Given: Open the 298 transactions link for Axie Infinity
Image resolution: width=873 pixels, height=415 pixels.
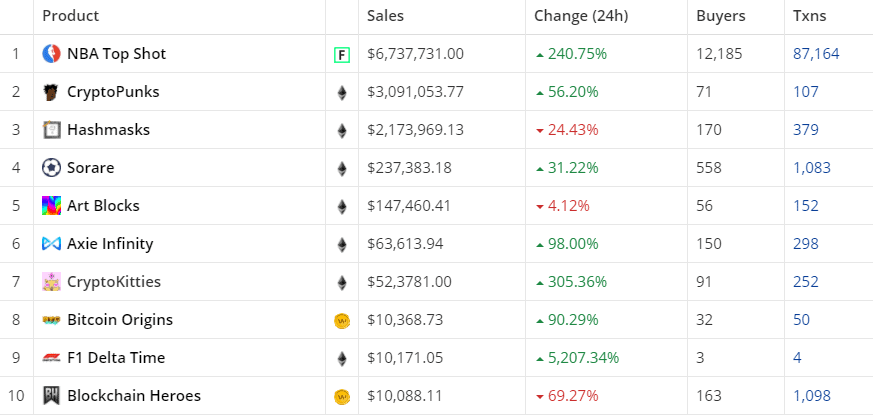Looking at the screenshot, I should pyautogui.click(x=806, y=243).
